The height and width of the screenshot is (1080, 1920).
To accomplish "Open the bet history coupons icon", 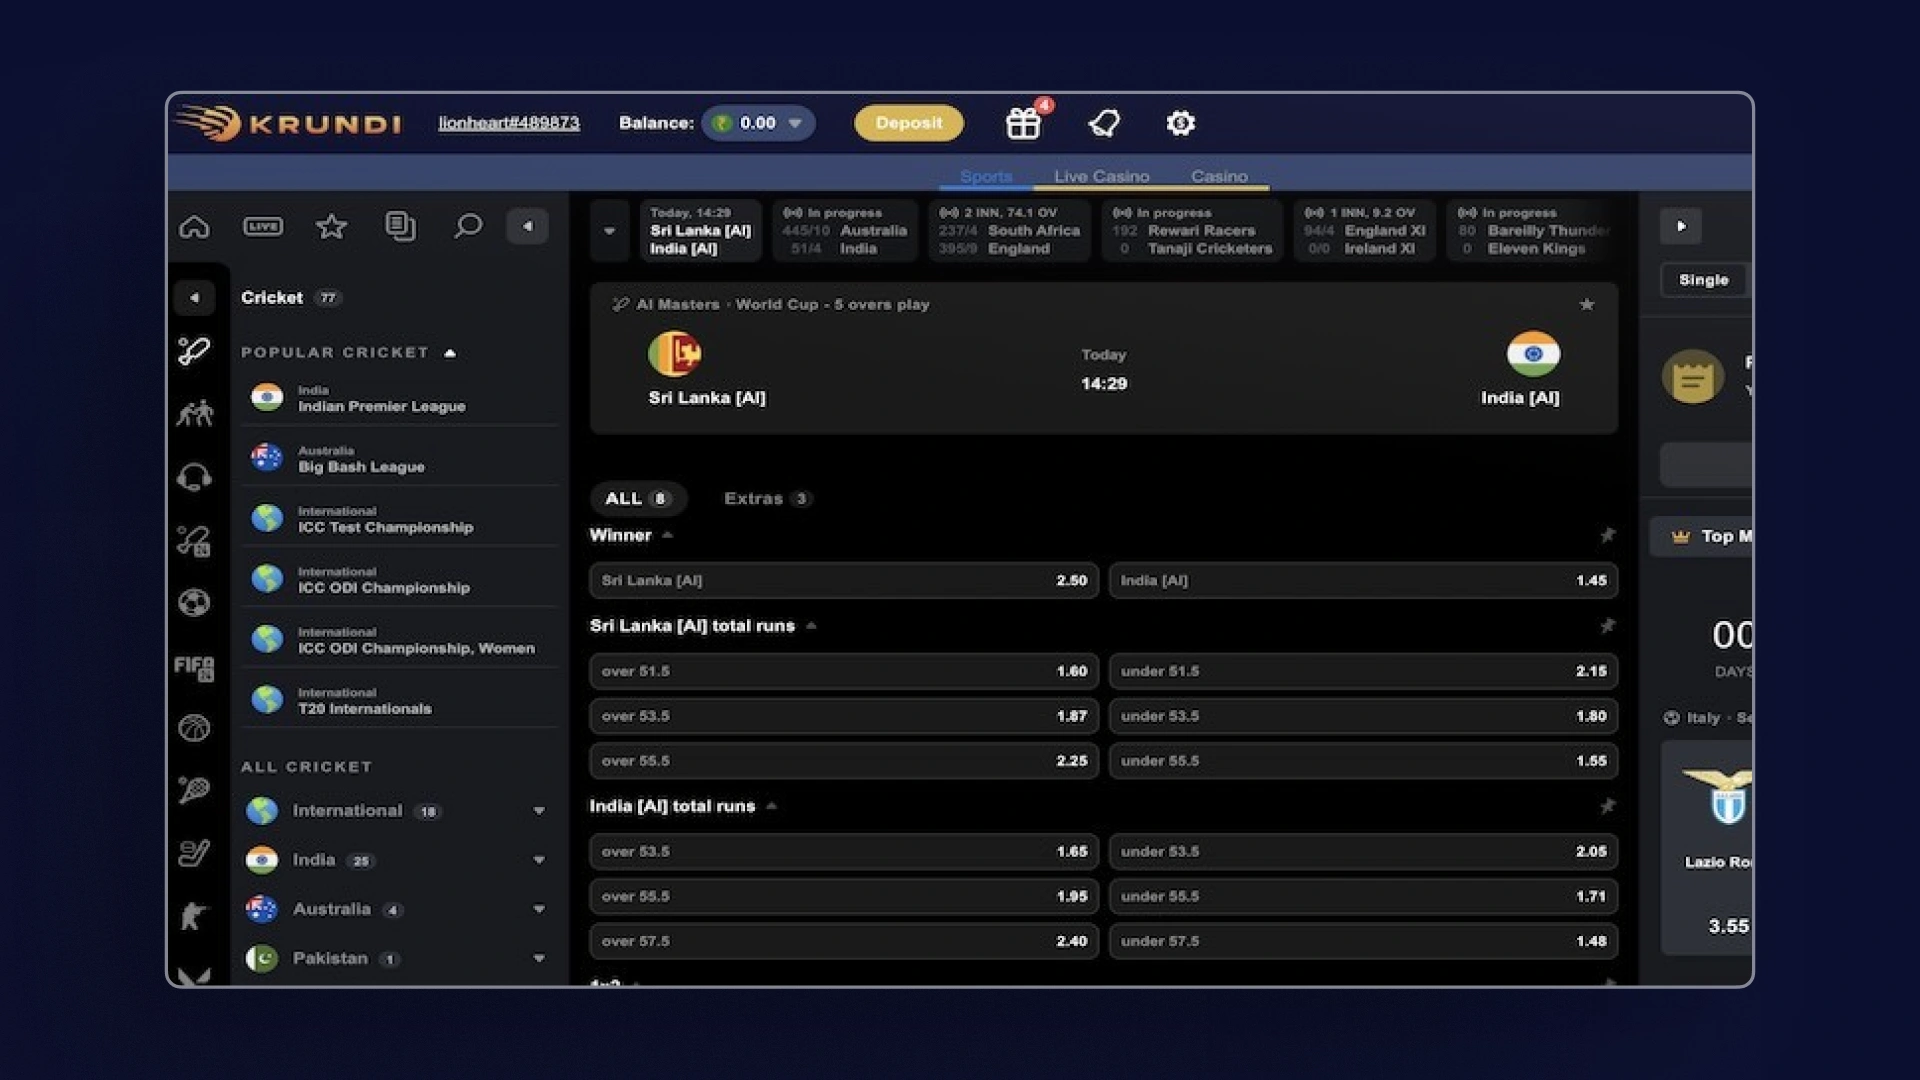I will [400, 226].
